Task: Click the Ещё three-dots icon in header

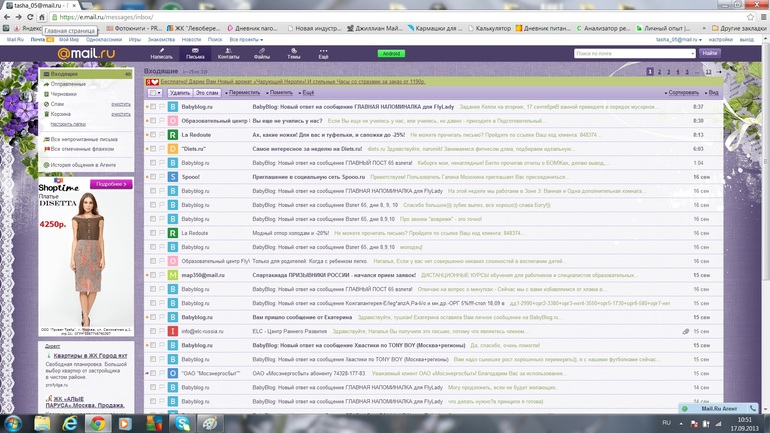Action: click(323, 52)
